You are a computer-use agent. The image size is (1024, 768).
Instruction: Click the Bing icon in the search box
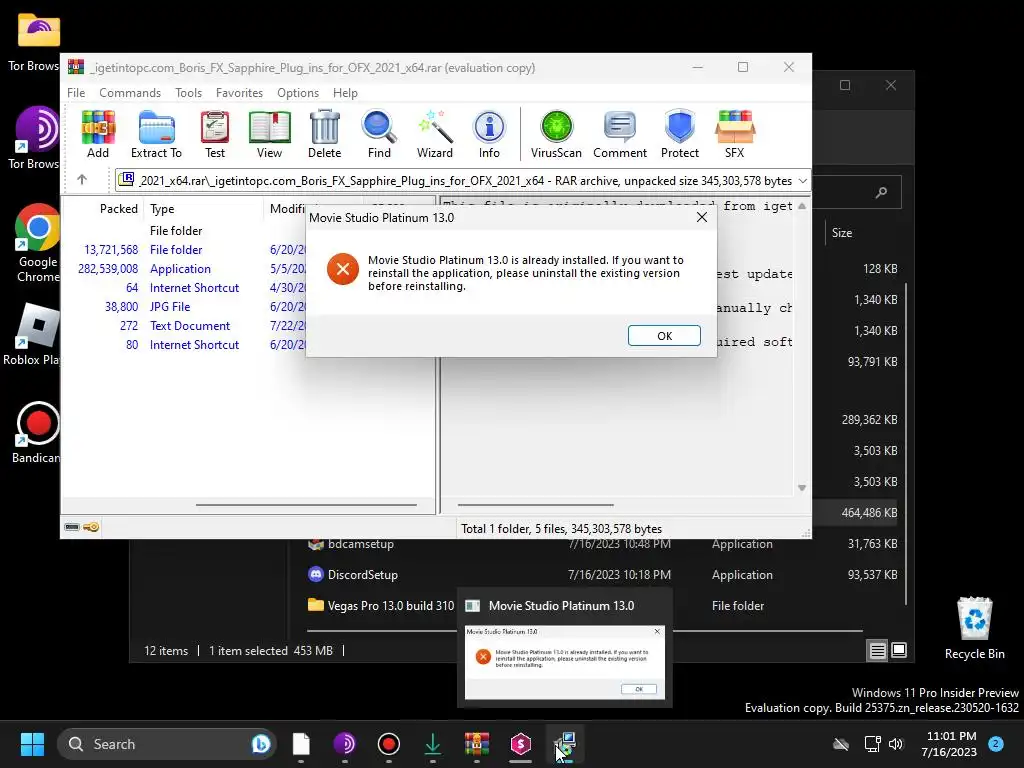click(x=261, y=744)
